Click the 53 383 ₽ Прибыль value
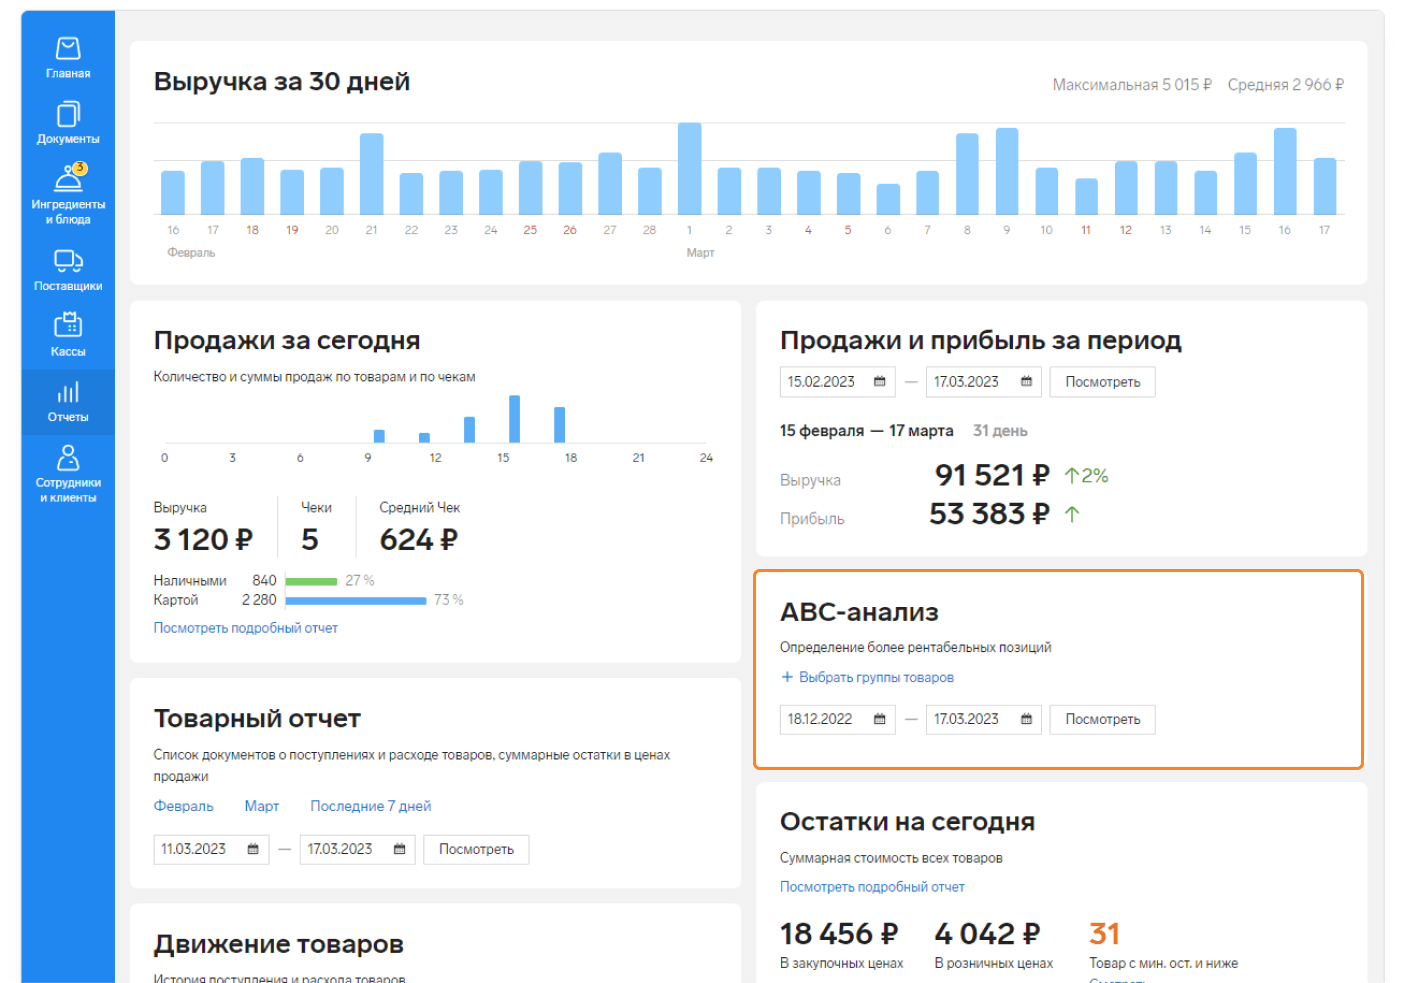The image size is (1418, 983). [989, 514]
